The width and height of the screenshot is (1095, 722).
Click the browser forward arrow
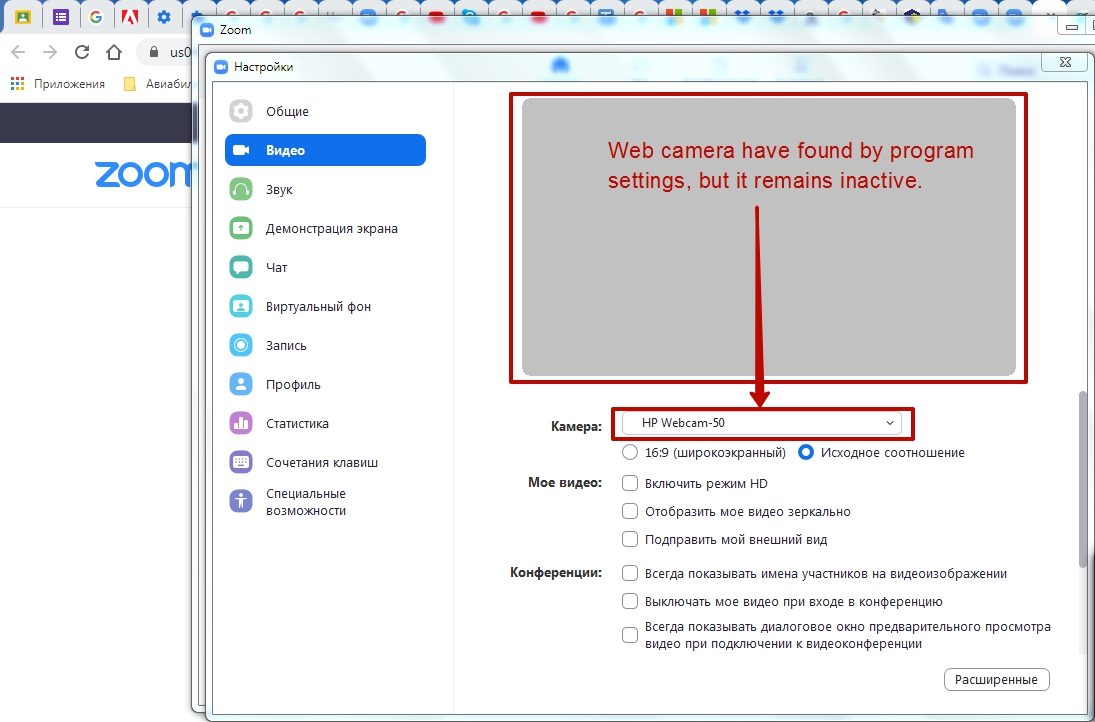click(50, 52)
